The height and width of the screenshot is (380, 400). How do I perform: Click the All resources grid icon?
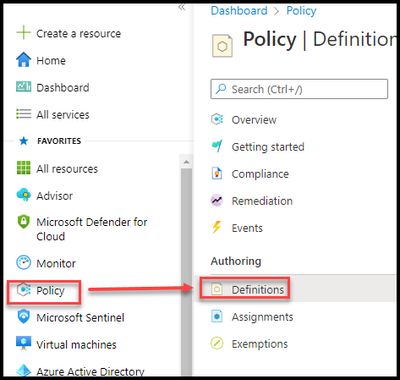pos(23,168)
